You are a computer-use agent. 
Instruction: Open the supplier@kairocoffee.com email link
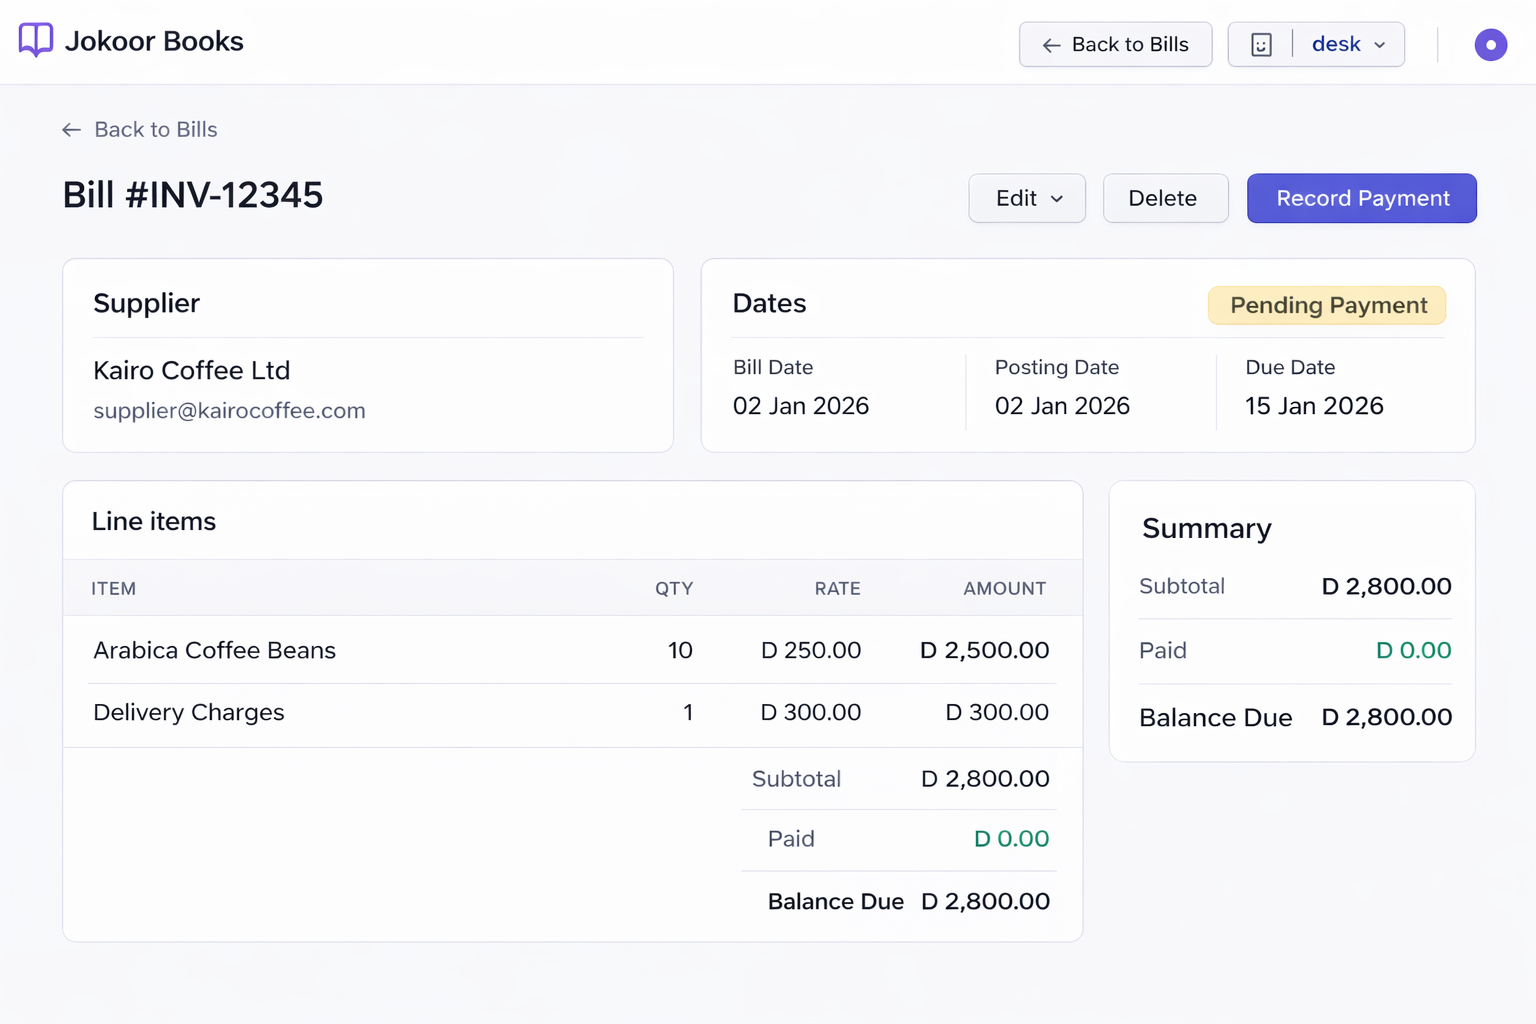click(229, 411)
